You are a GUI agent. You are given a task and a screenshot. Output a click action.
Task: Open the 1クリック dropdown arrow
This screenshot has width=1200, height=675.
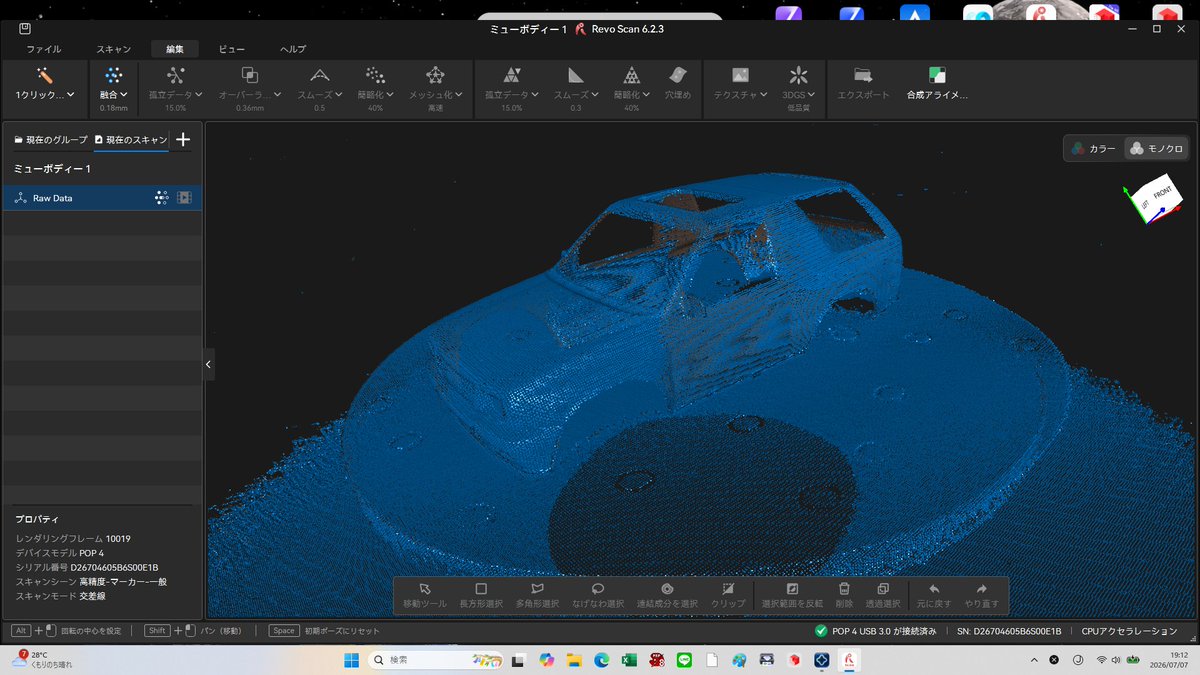[x=72, y=95]
